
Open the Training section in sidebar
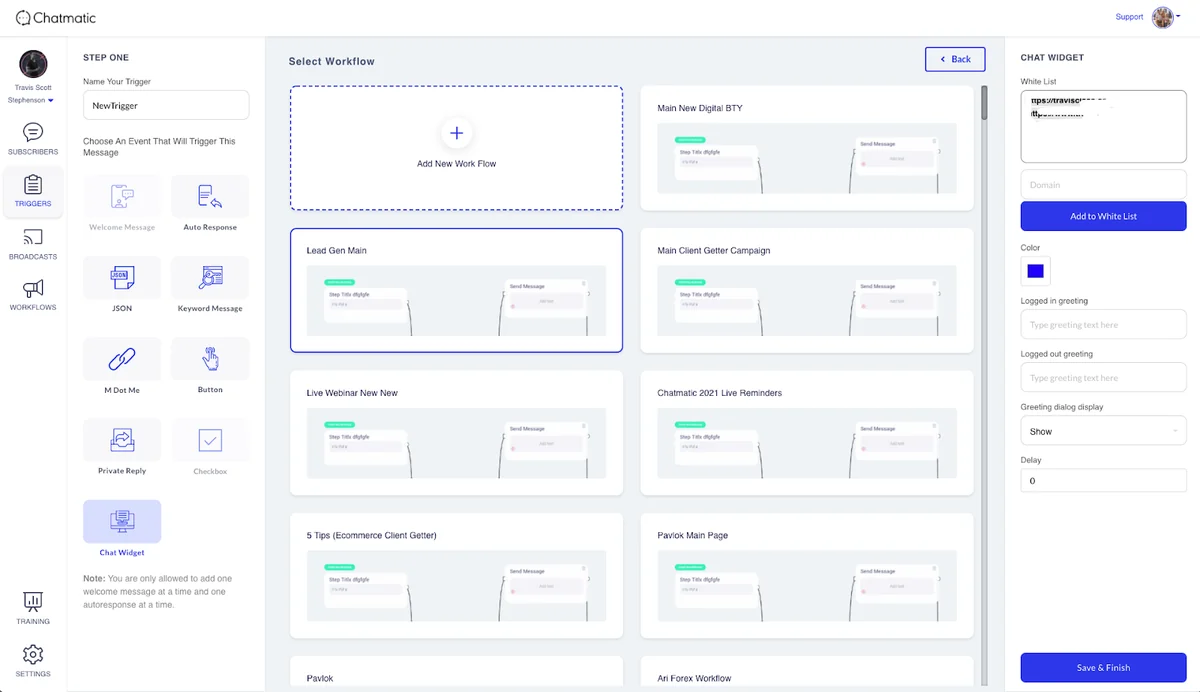pyautogui.click(x=33, y=608)
